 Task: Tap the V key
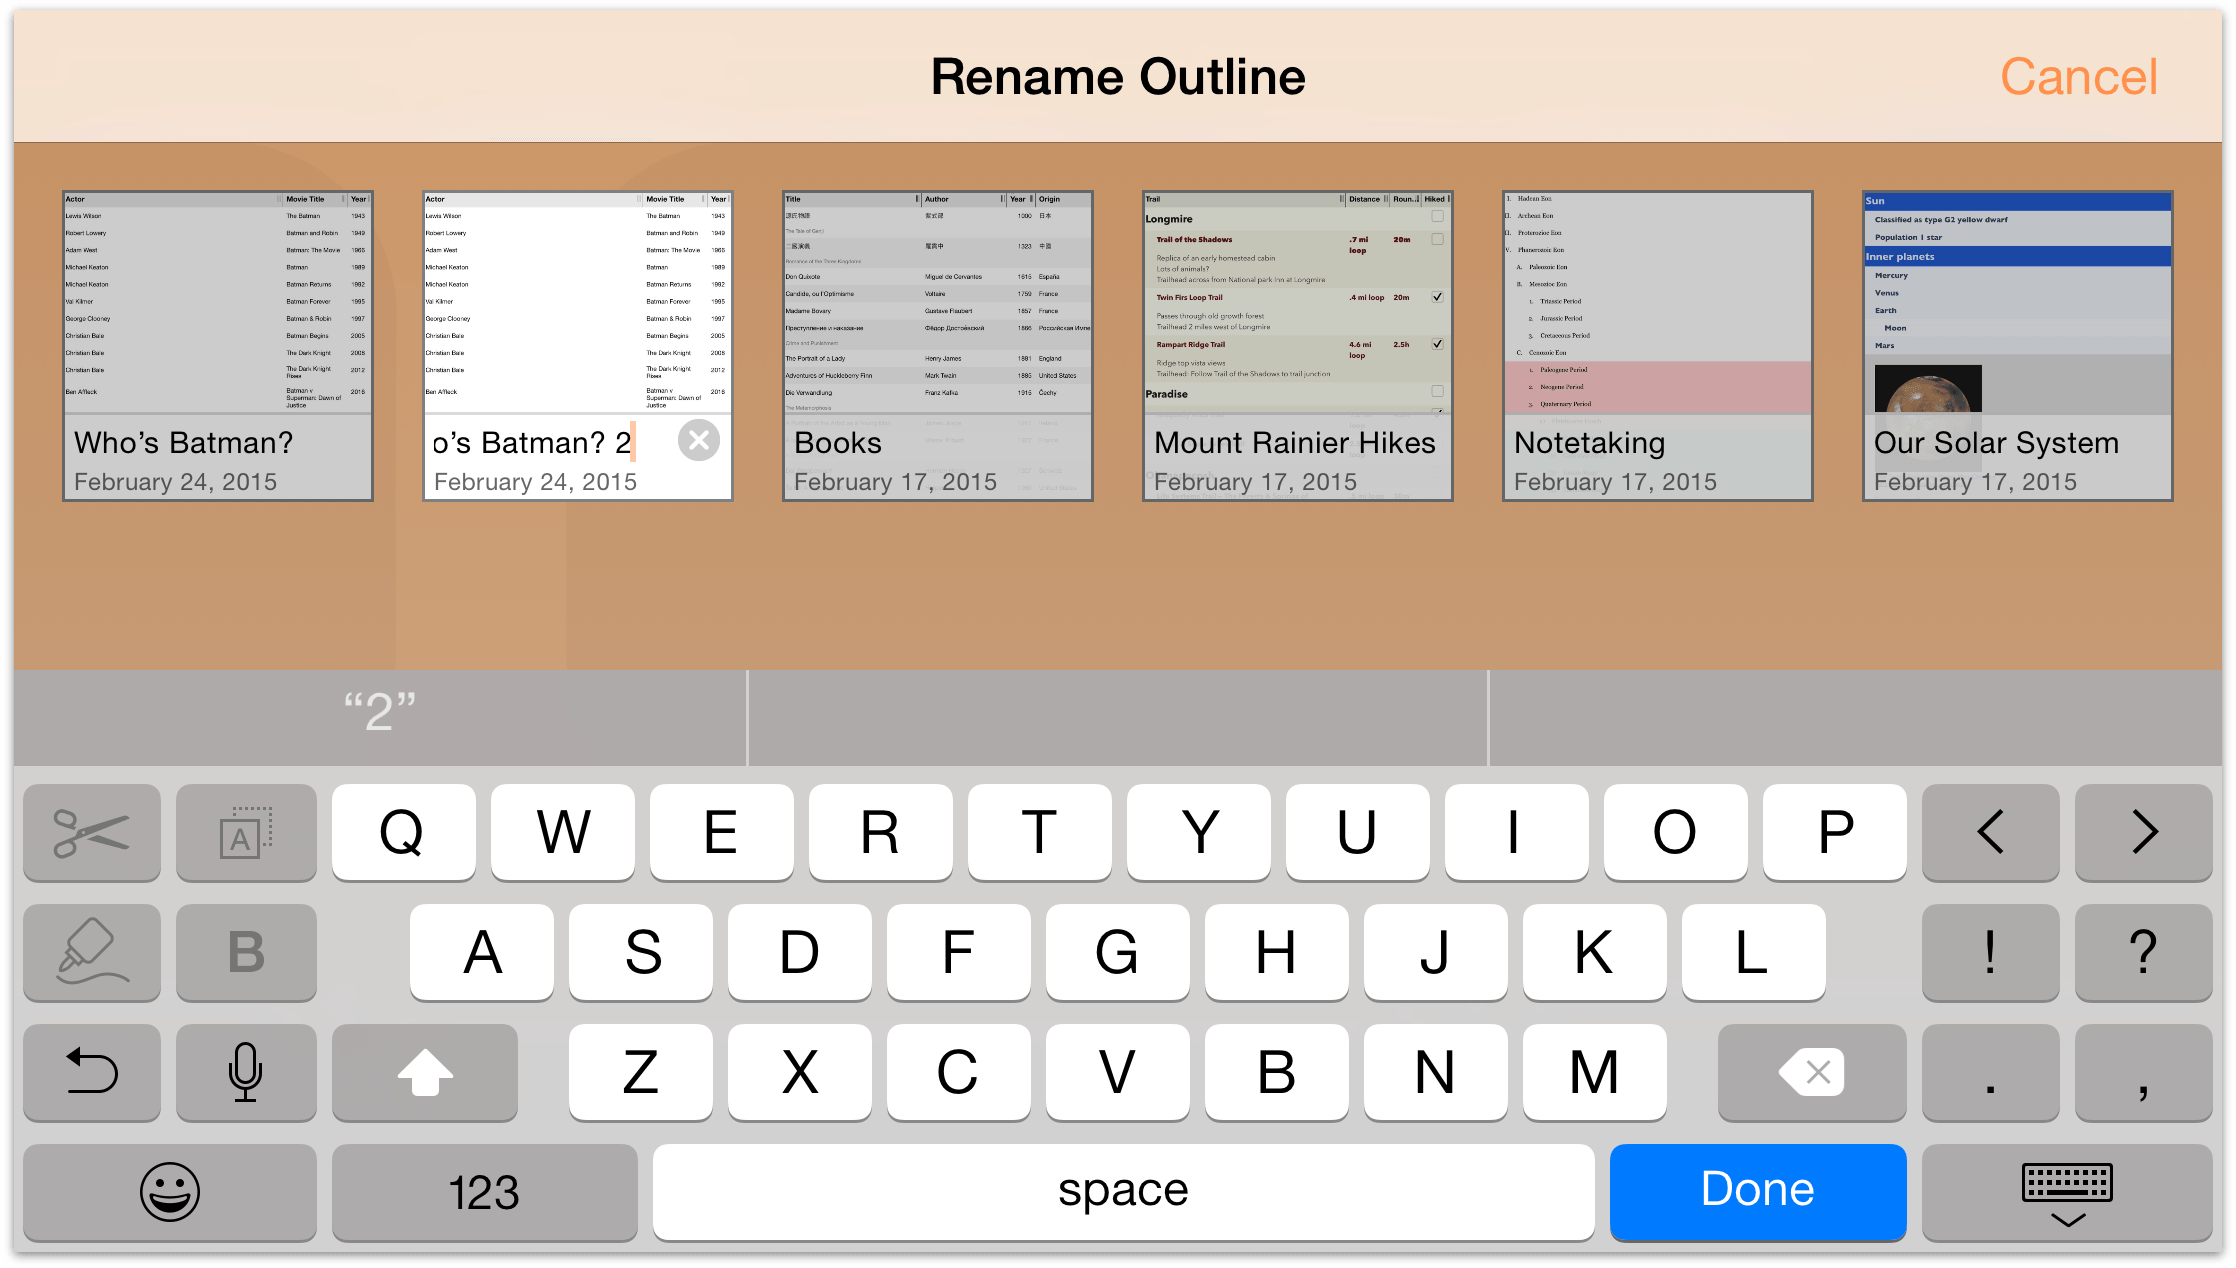1118,1072
